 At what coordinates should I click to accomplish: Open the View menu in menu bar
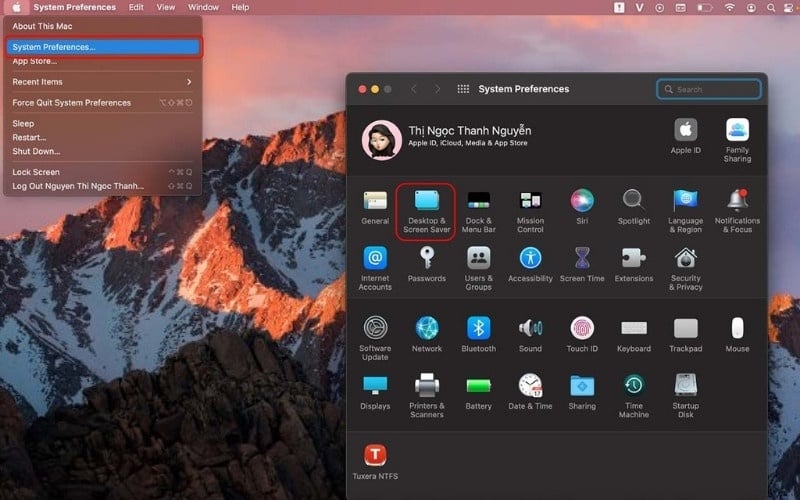(166, 7)
